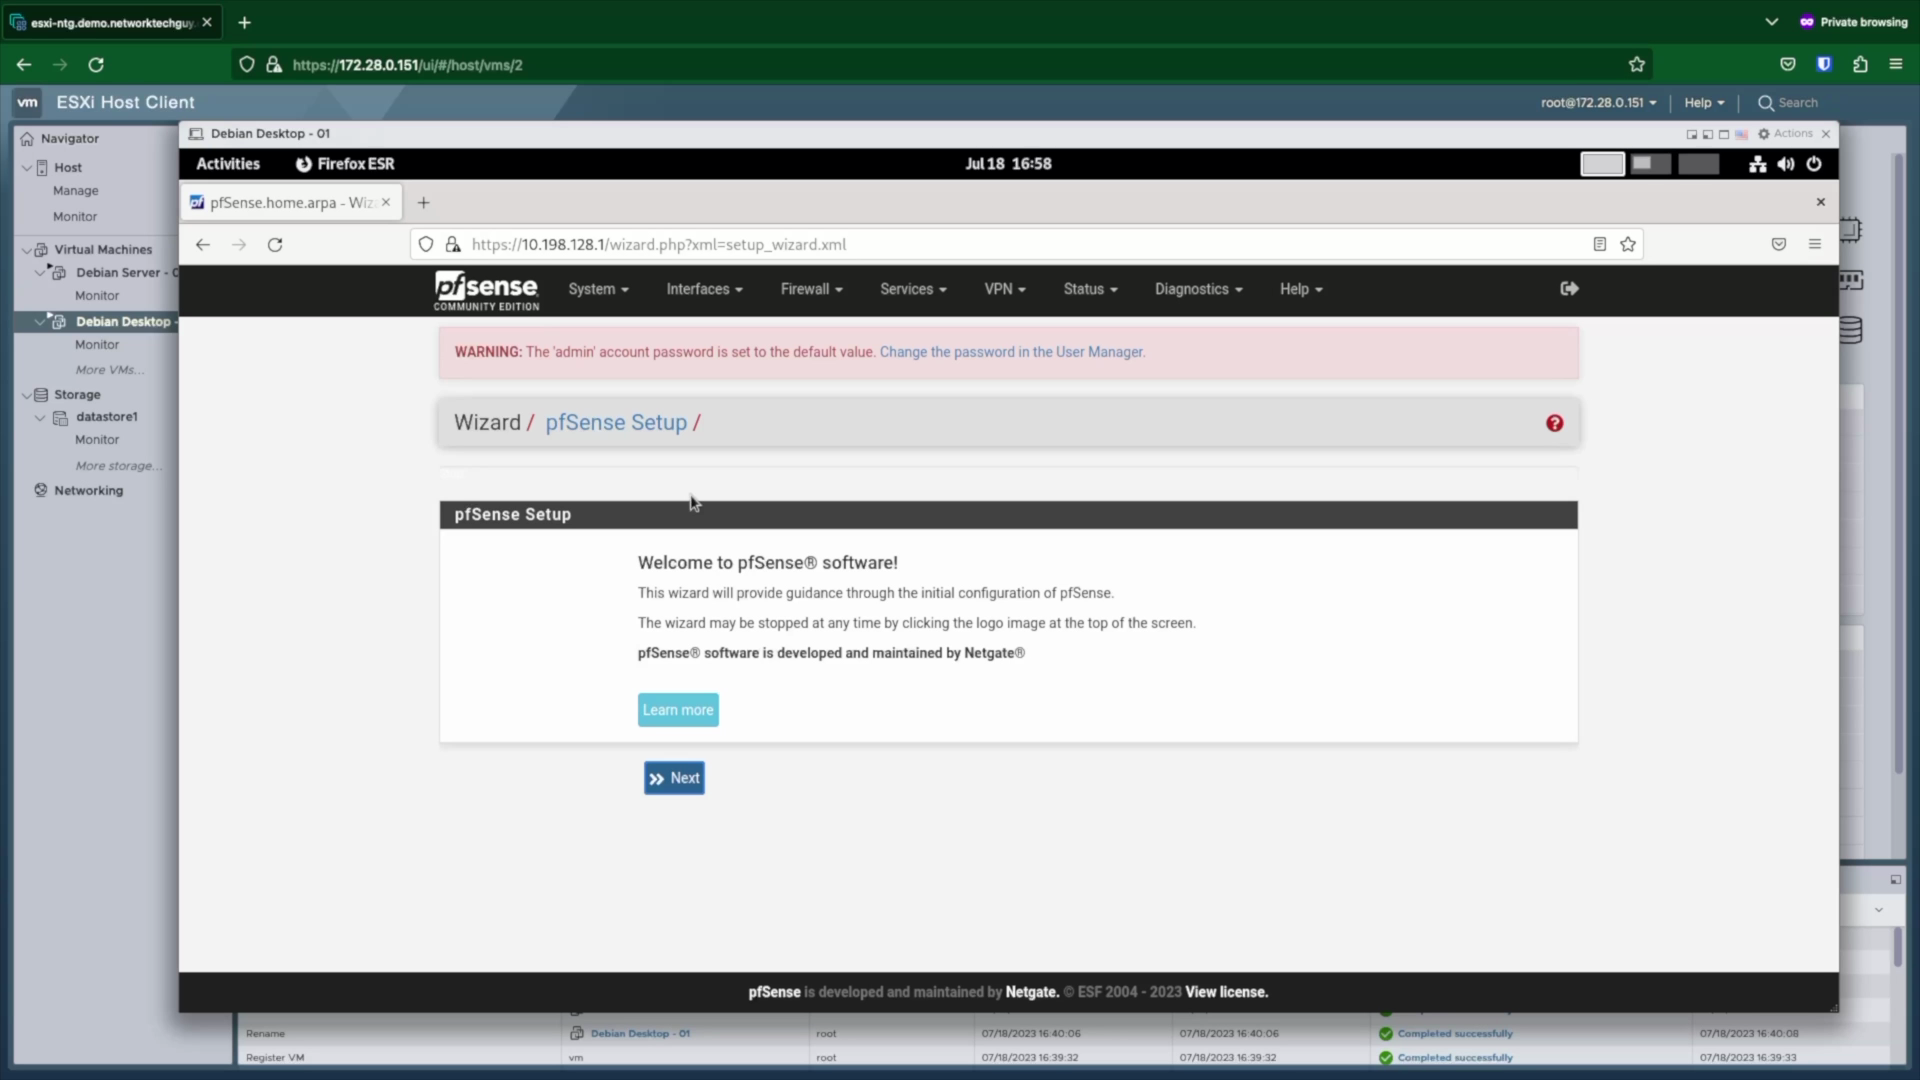Toggle reader view in guest Firefox
Screen dimensions: 1920x1080
(1599, 244)
